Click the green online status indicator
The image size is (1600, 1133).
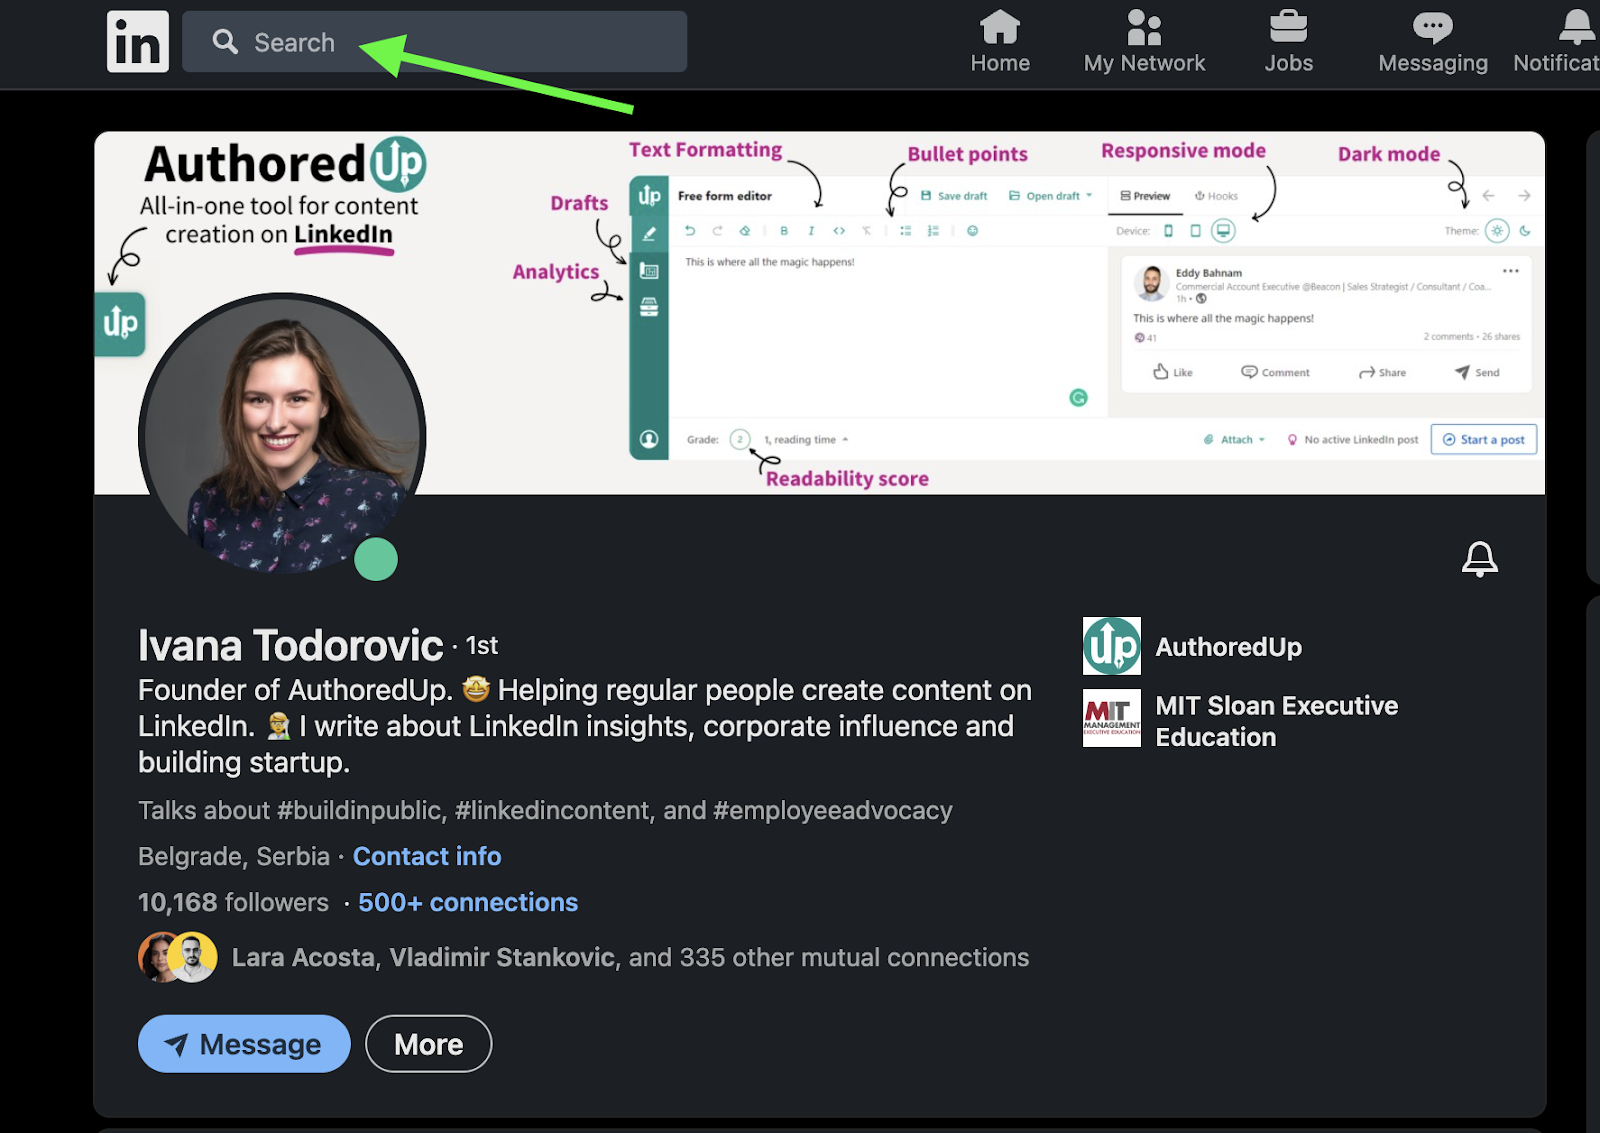[x=376, y=559]
